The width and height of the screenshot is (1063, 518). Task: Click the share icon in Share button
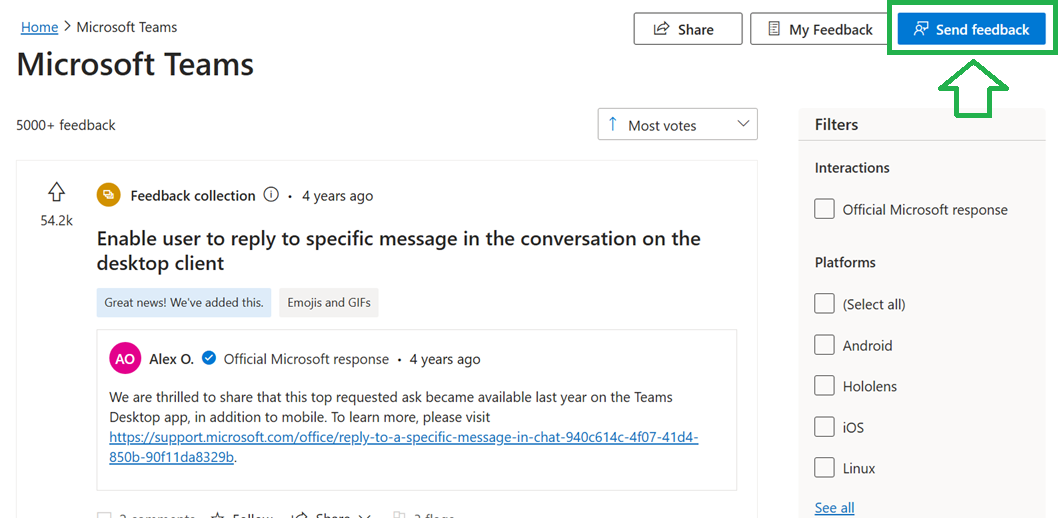point(661,29)
